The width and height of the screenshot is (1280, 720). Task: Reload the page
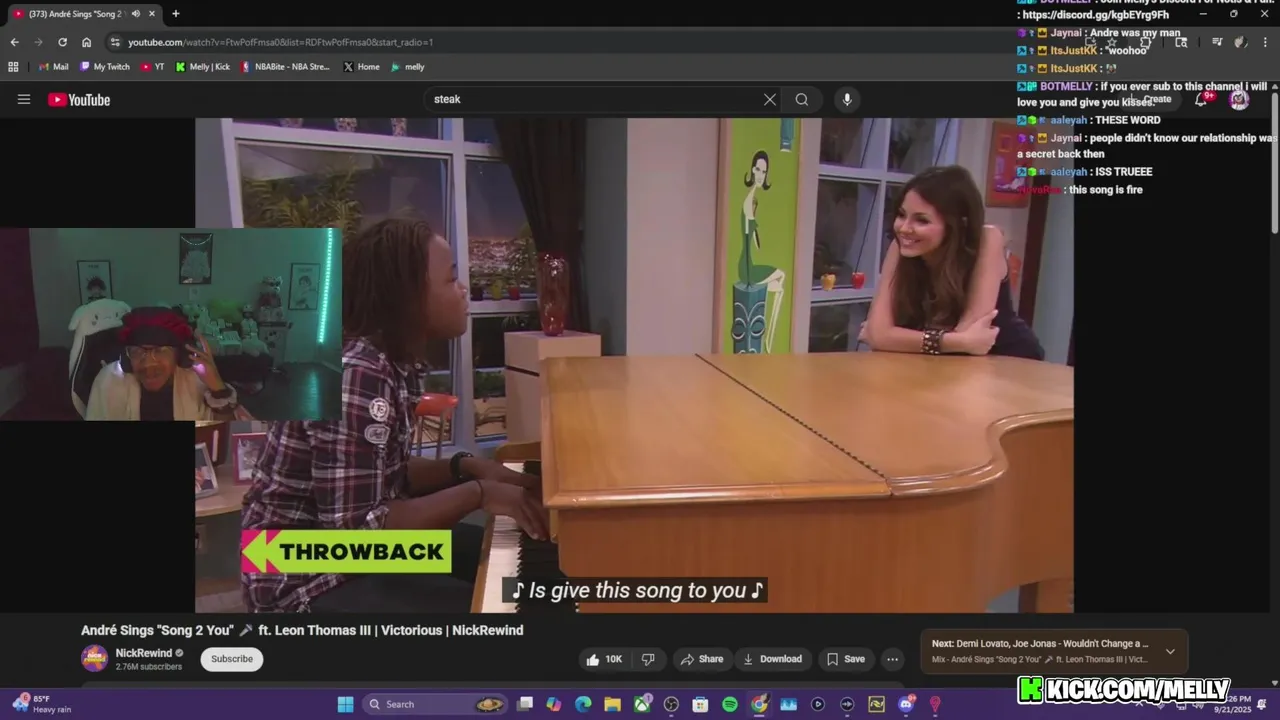click(62, 42)
